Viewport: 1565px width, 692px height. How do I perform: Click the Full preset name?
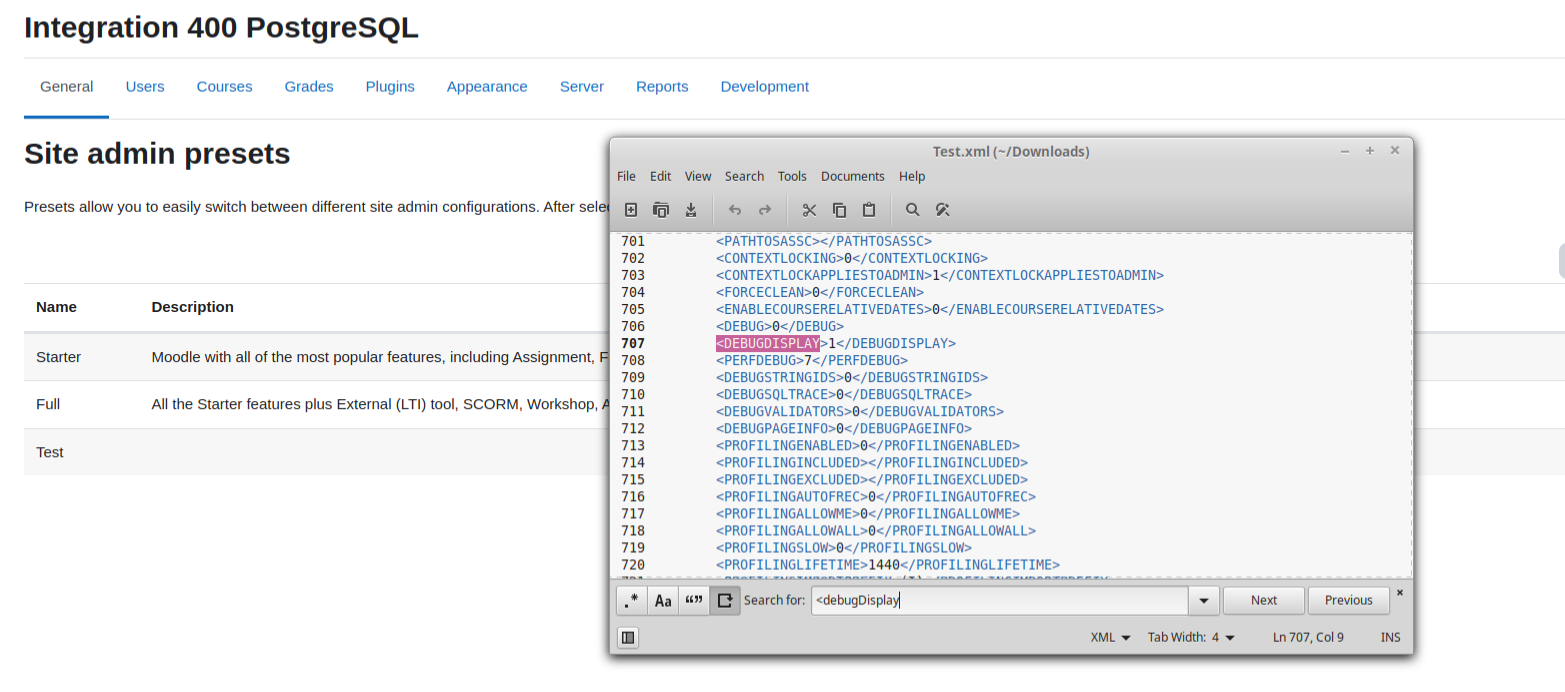click(48, 405)
